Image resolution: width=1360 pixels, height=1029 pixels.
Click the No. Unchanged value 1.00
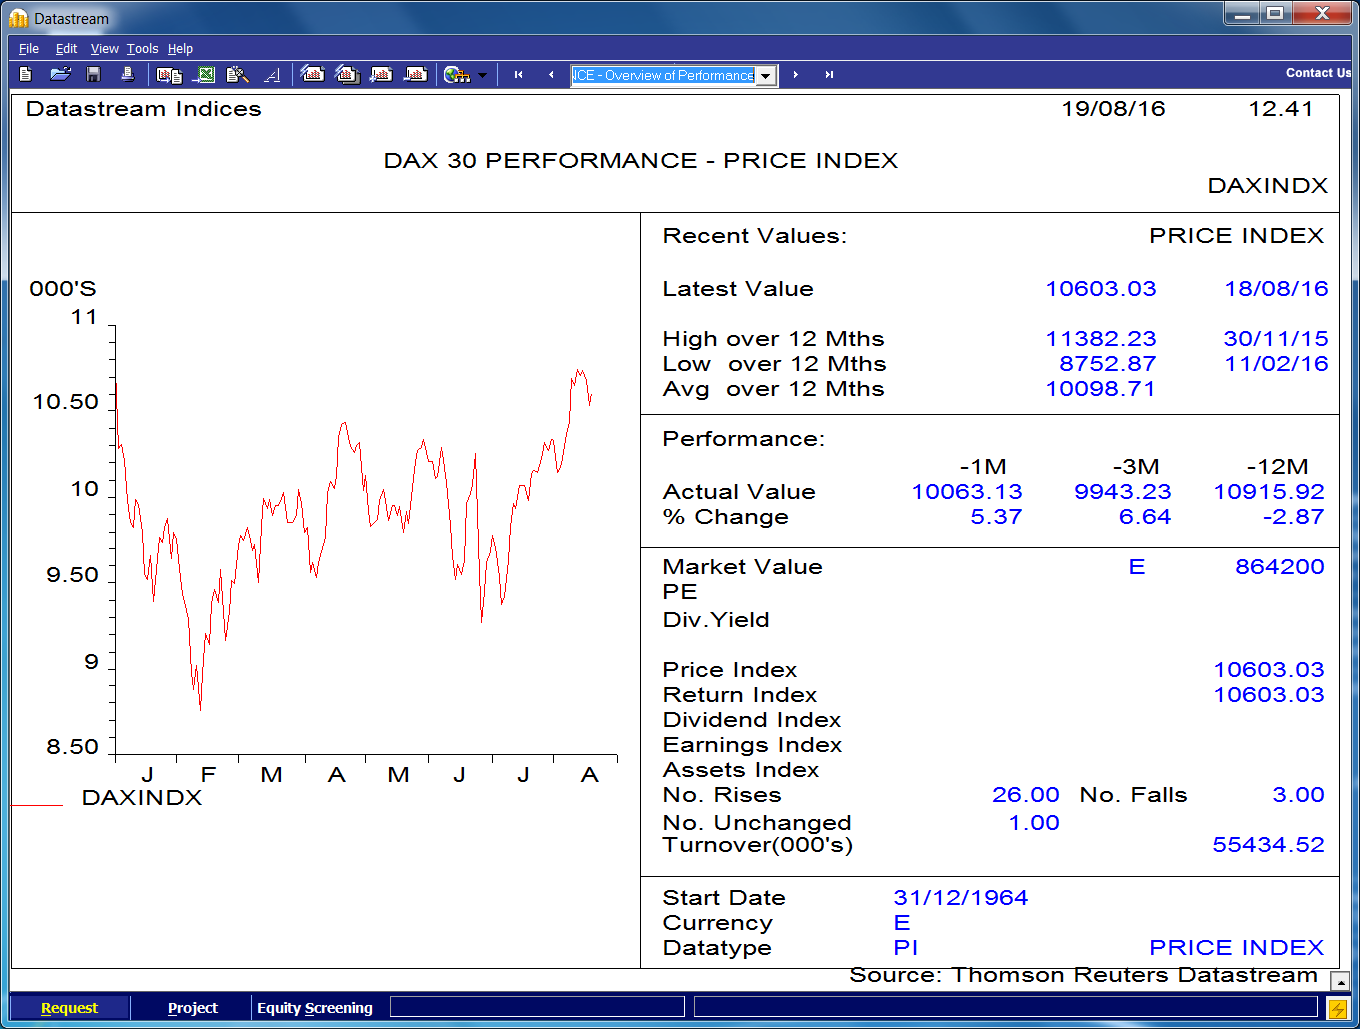(x=1034, y=823)
